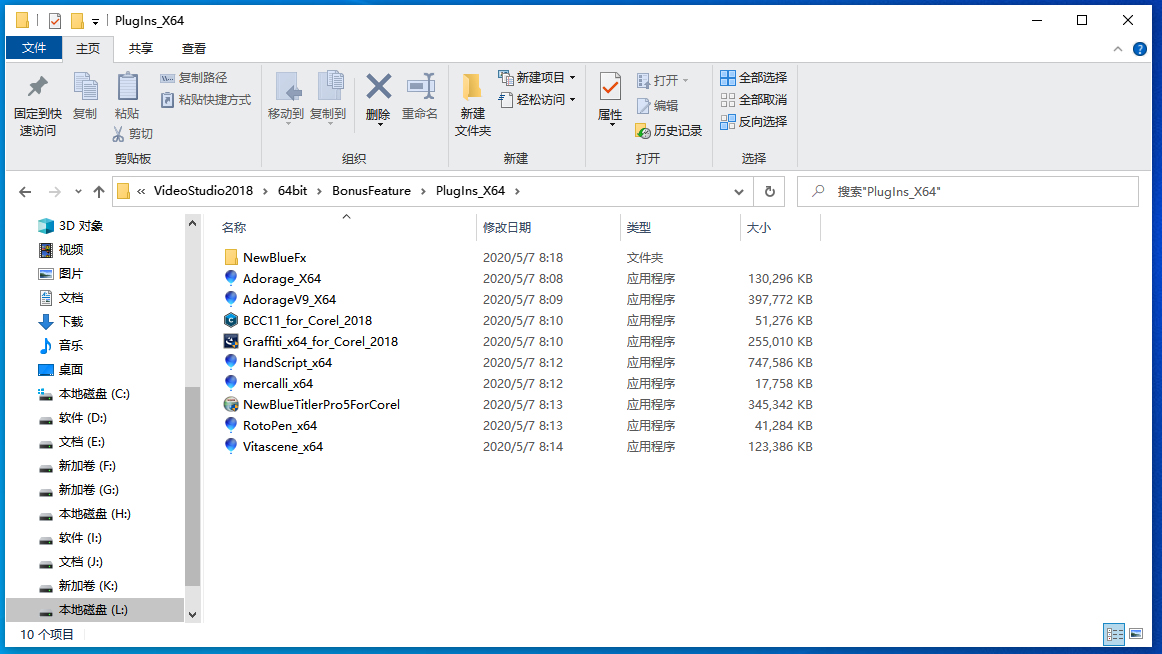Switch to details view icon in status bar

(1114, 634)
